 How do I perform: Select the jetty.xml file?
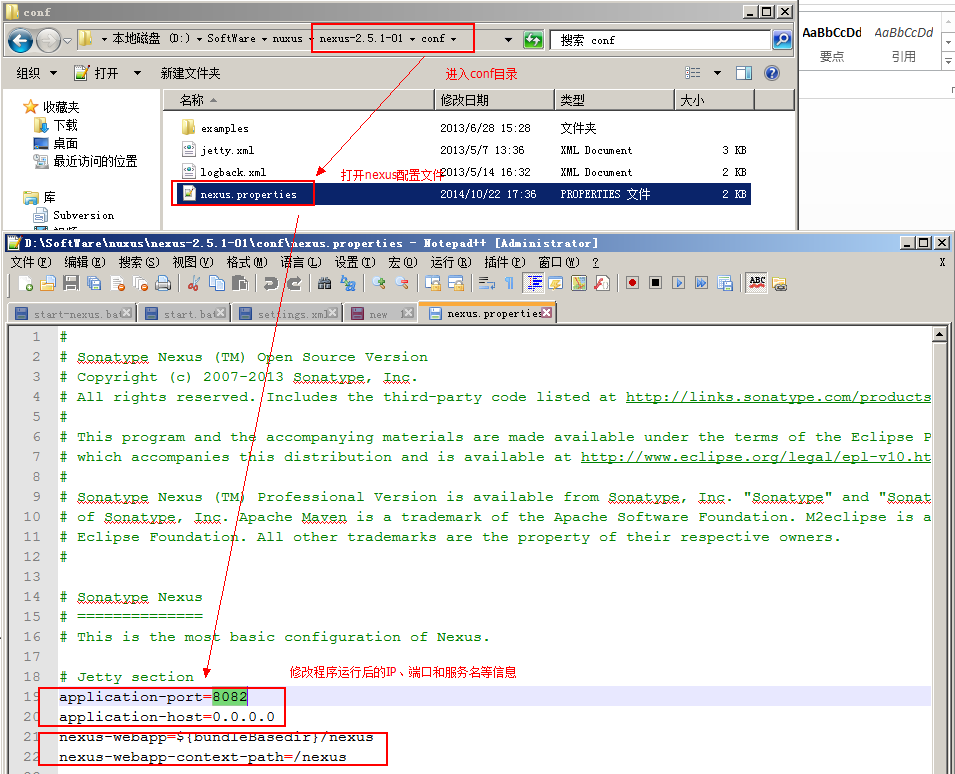click(227, 150)
